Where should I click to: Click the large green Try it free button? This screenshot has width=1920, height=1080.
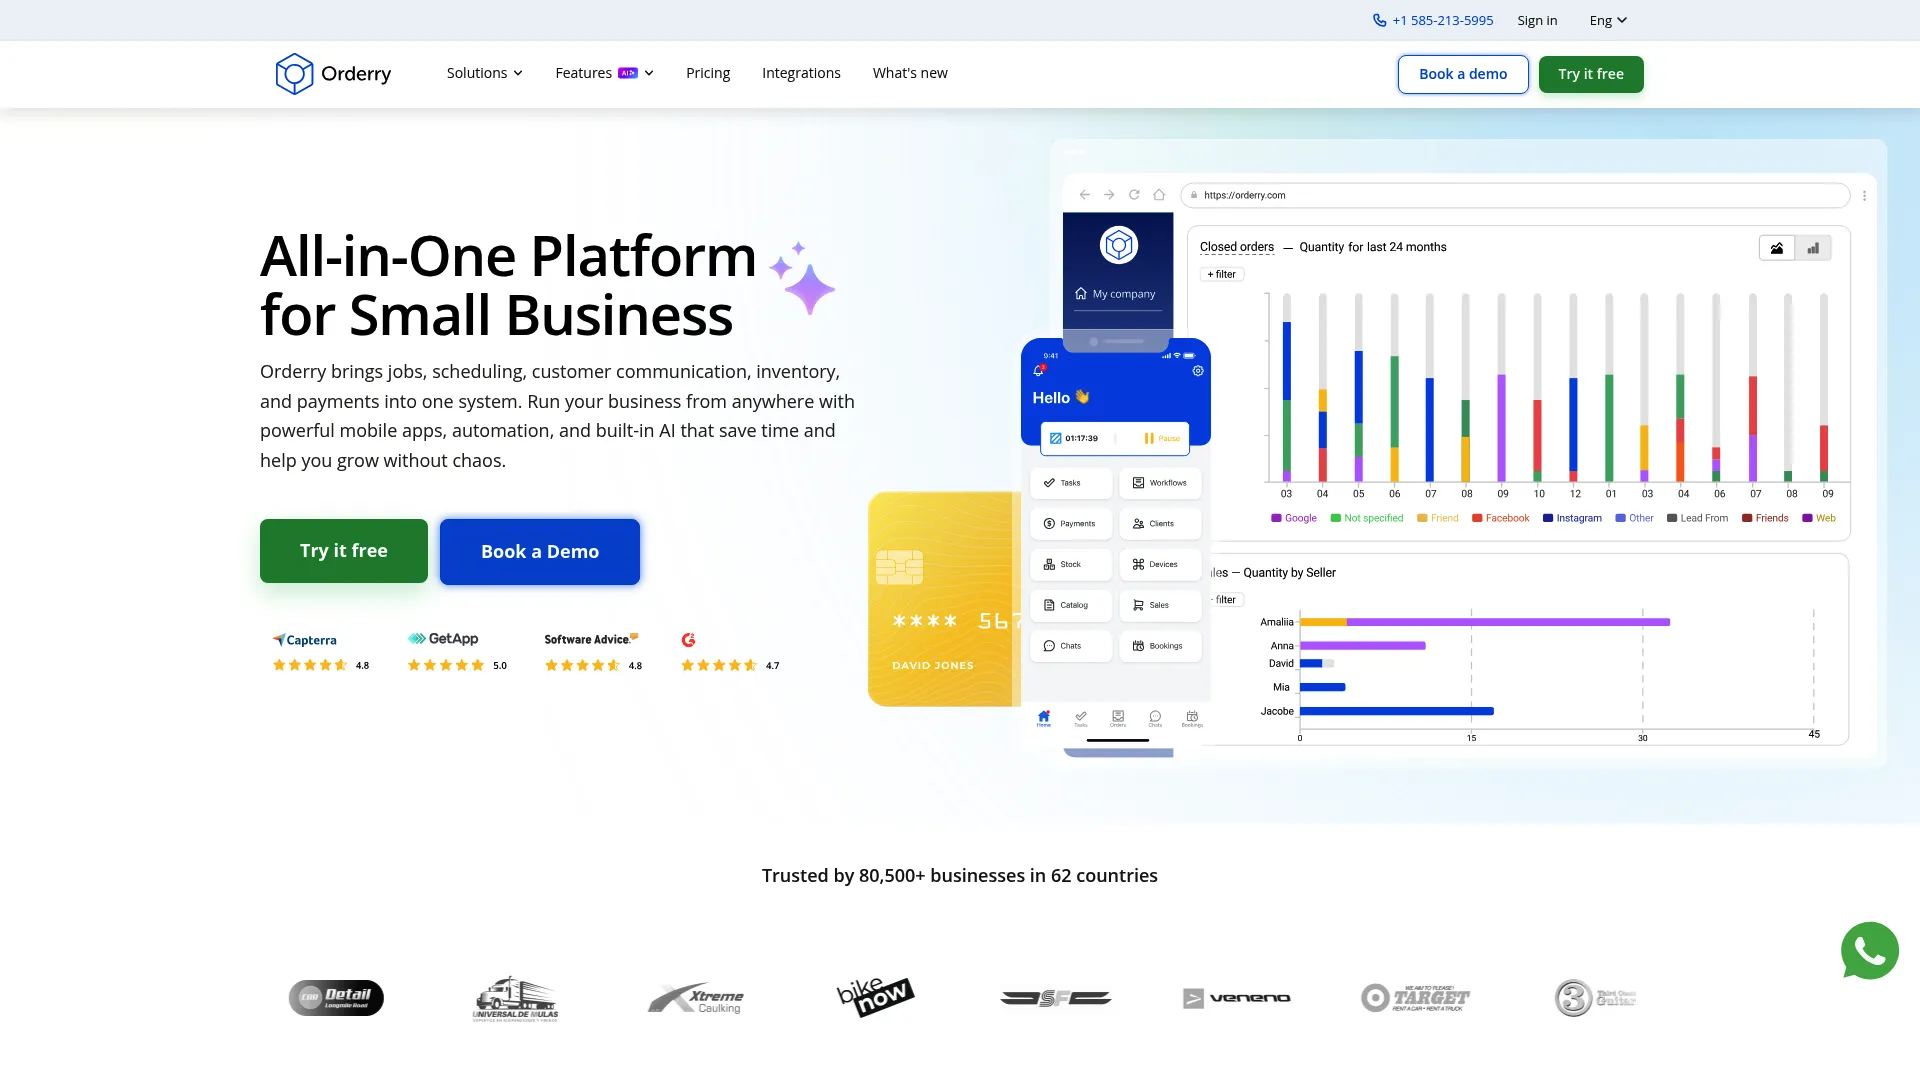click(x=344, y=551)
